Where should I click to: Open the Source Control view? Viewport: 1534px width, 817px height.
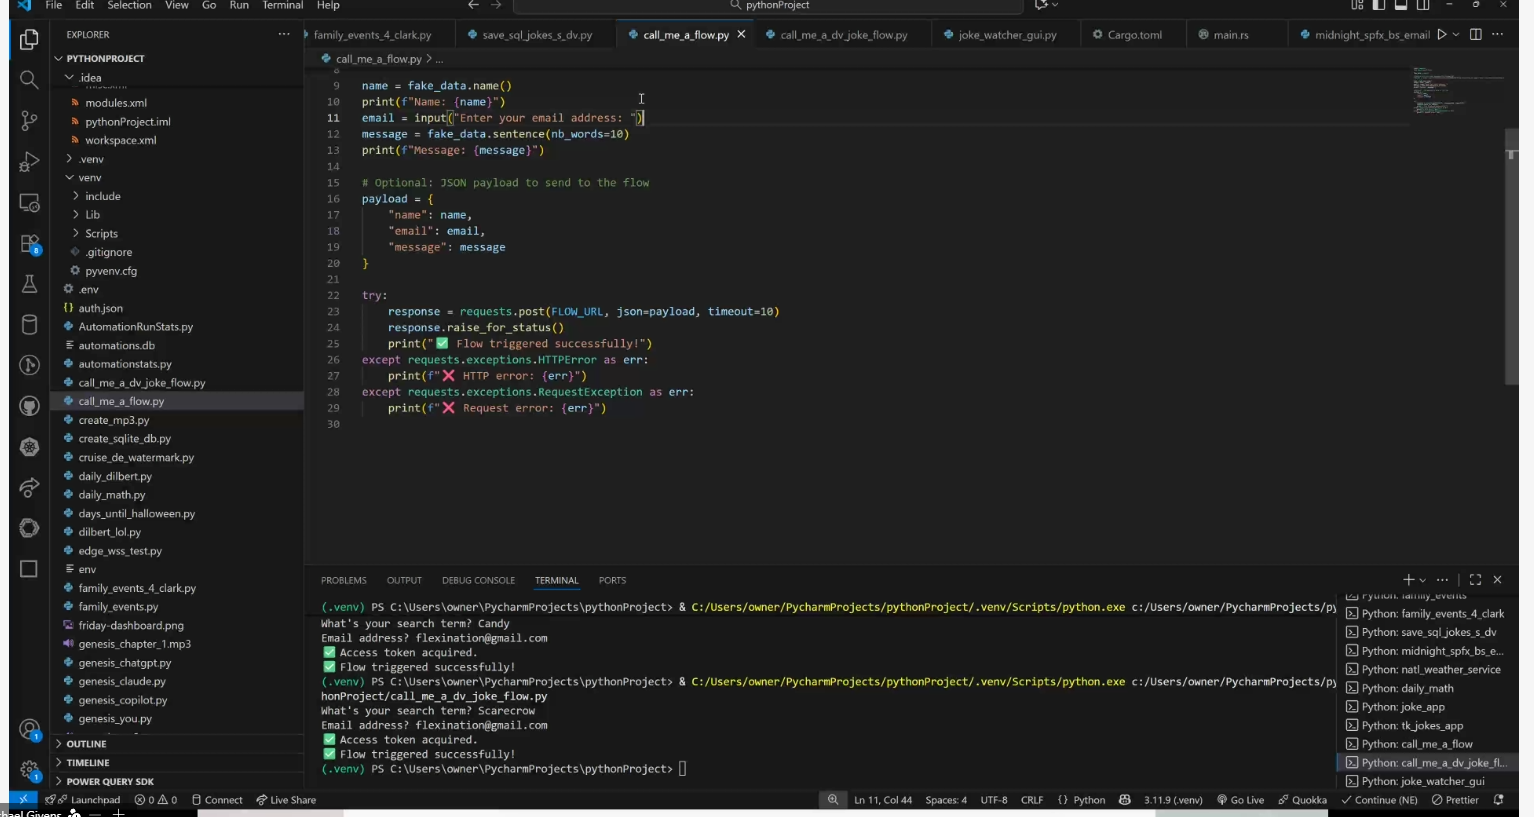pos(29,121)
